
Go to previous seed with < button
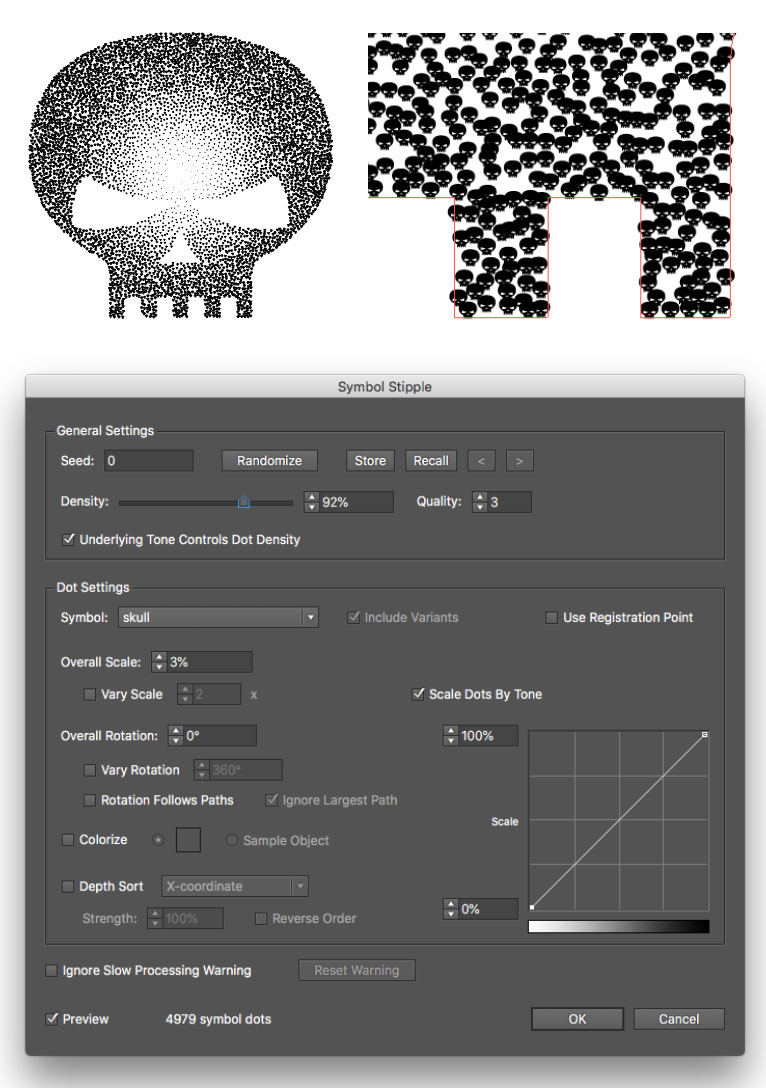pyautogui.click(x=482, y=461)
